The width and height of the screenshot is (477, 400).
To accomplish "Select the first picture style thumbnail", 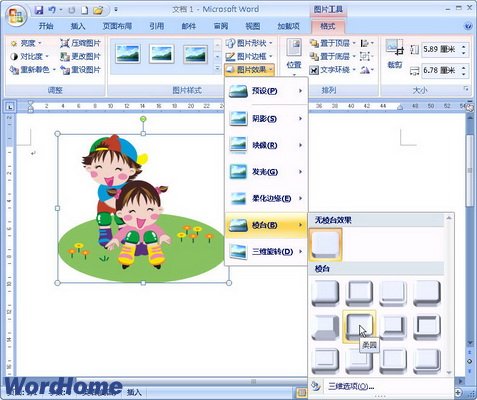I will [x=128, y=54].
